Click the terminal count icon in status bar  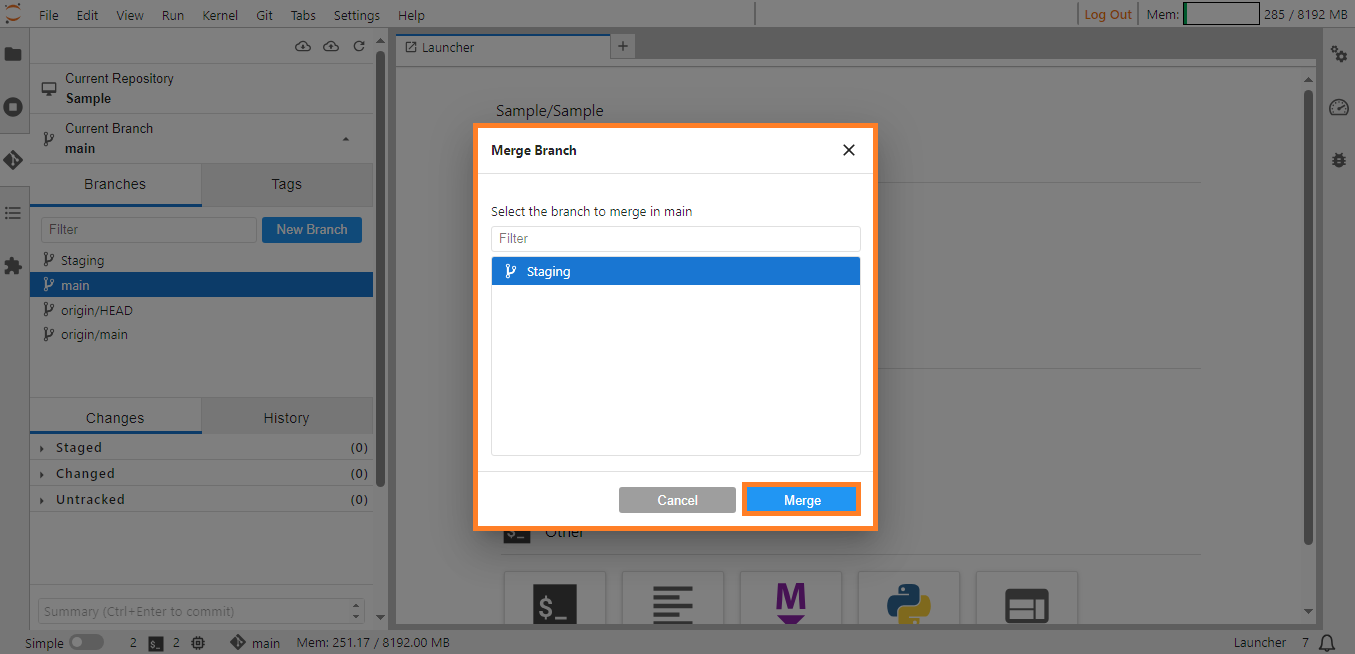tap(156, 643)
